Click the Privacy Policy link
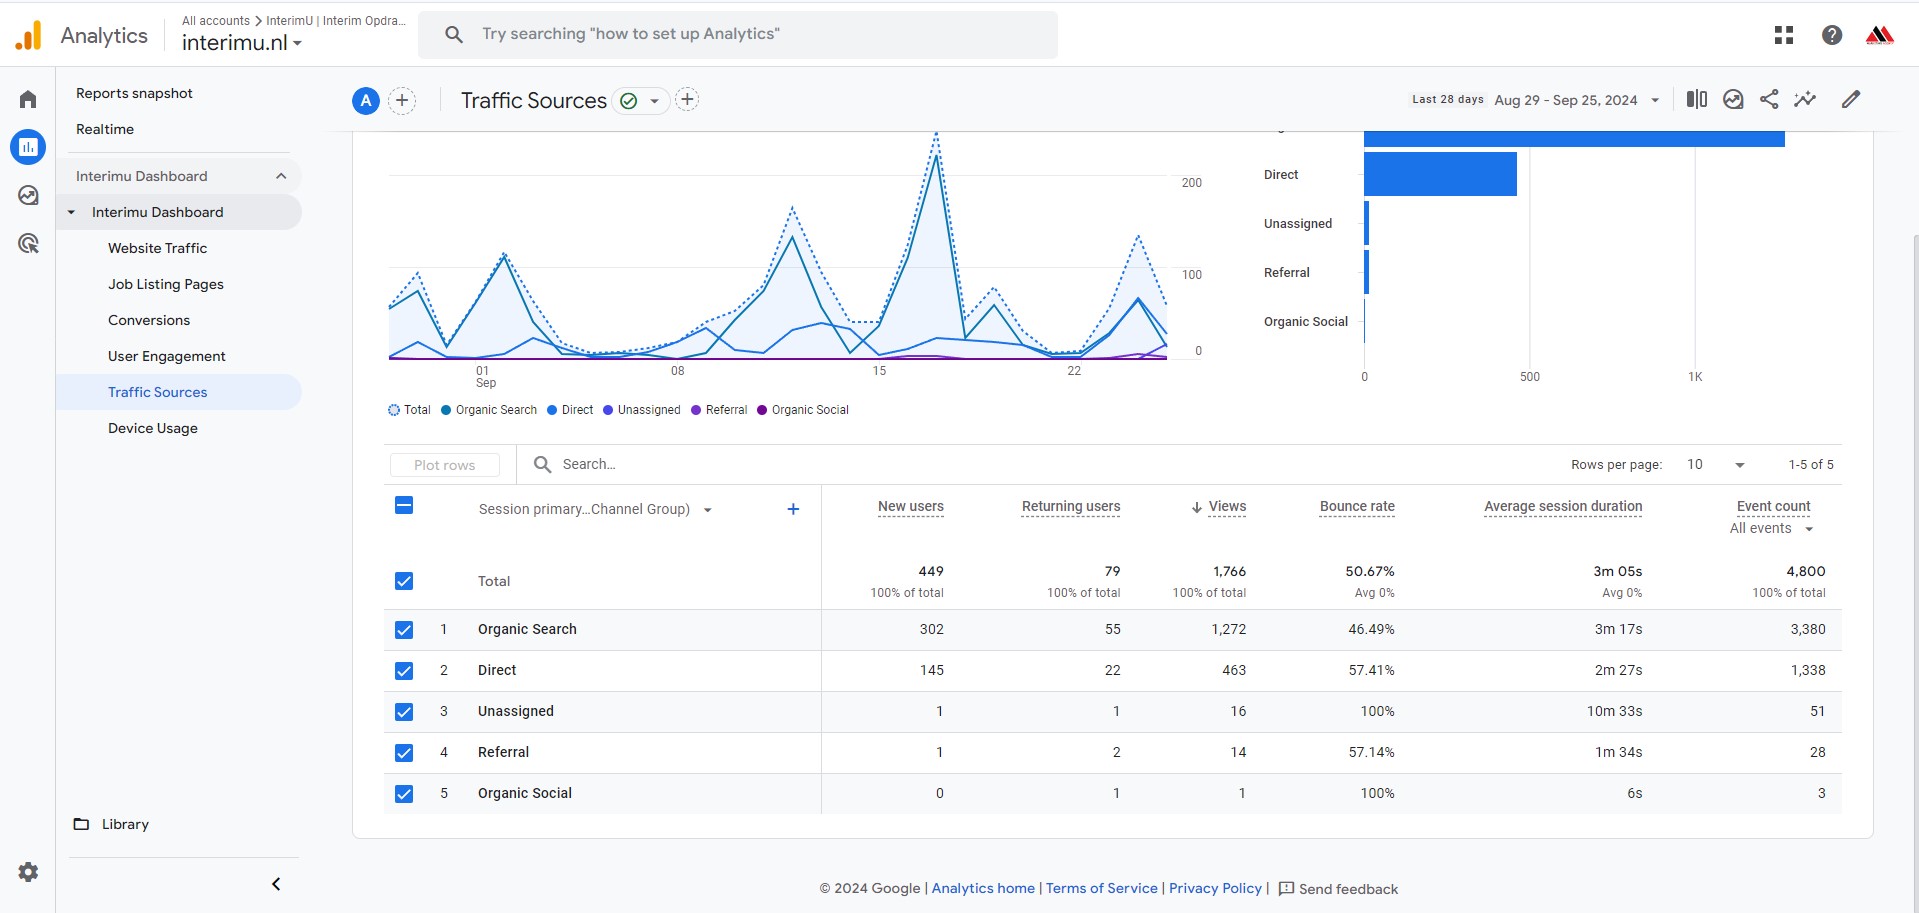1919x913 pixels. [x=1215, y=888]
